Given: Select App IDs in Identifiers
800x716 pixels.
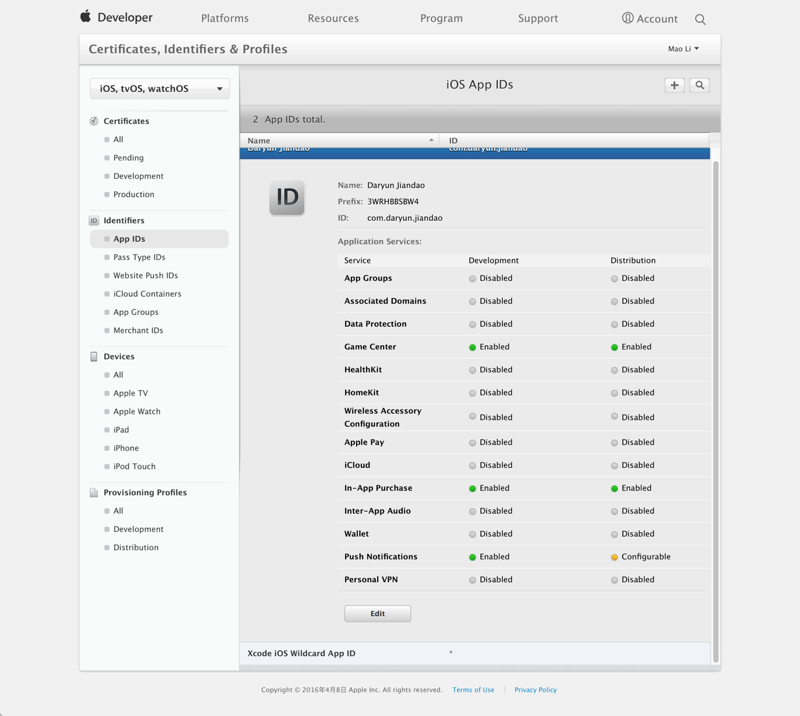Looking at the screenshot, I should 159,239.
